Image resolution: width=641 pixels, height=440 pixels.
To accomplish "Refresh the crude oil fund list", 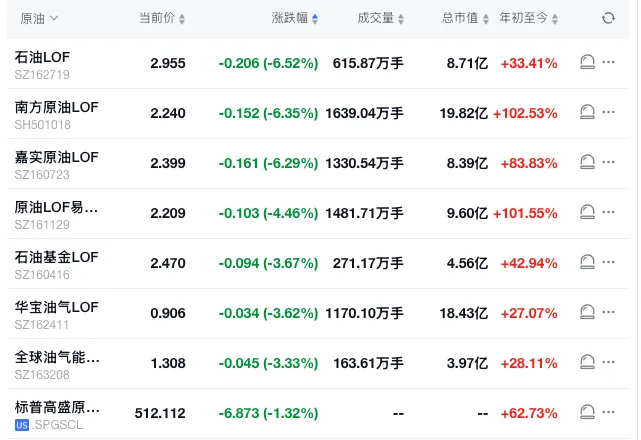I will coord(608,18).
